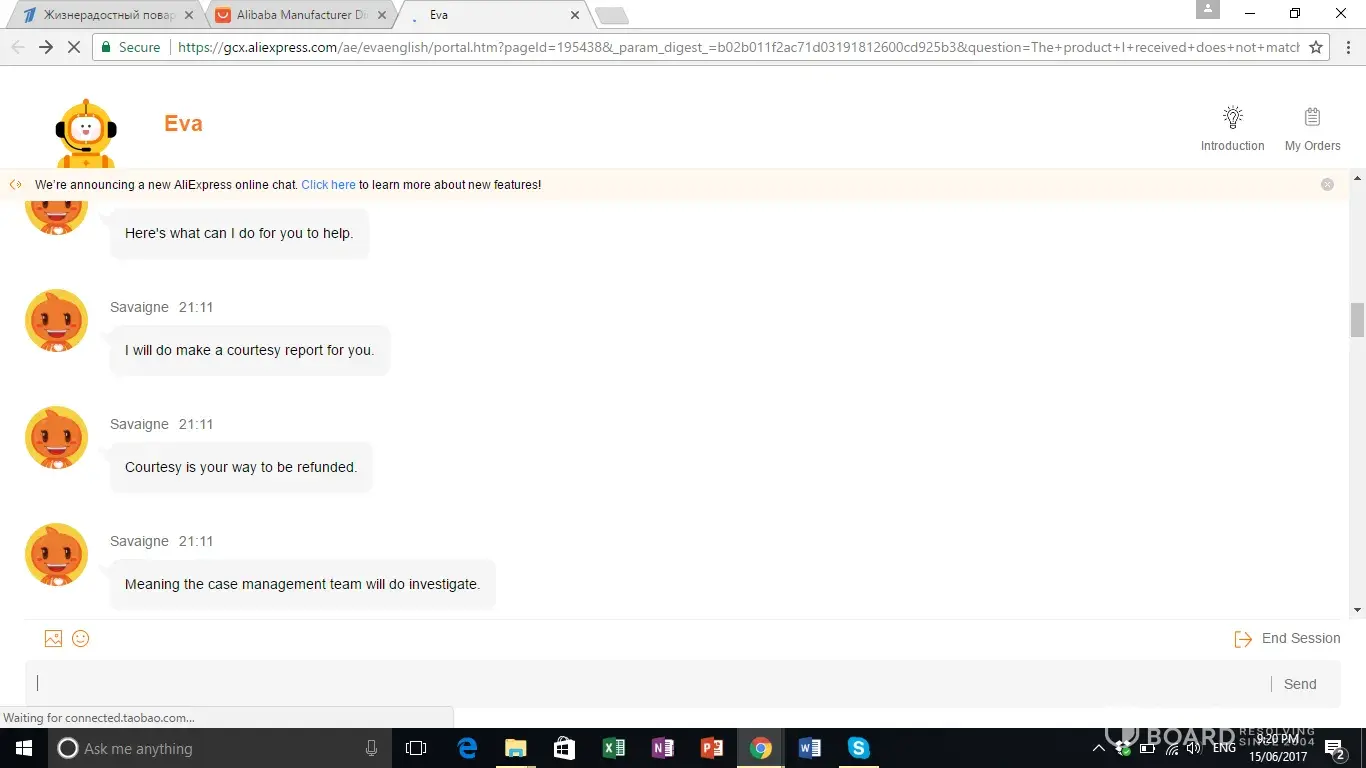Open OneNote from the taskbar

[x=663, y=748]
